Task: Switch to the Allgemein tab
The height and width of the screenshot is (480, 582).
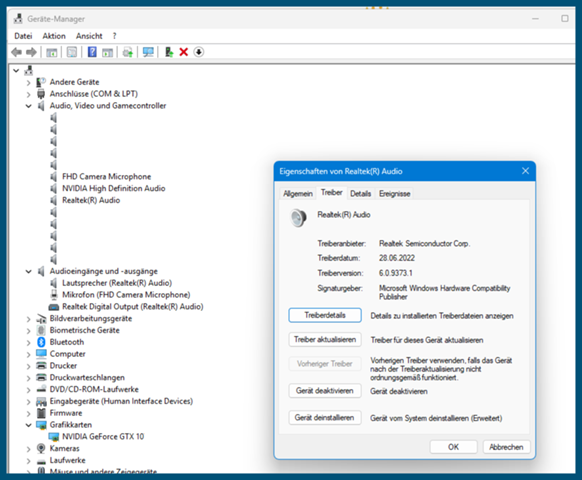Action: tap(298, 193)
